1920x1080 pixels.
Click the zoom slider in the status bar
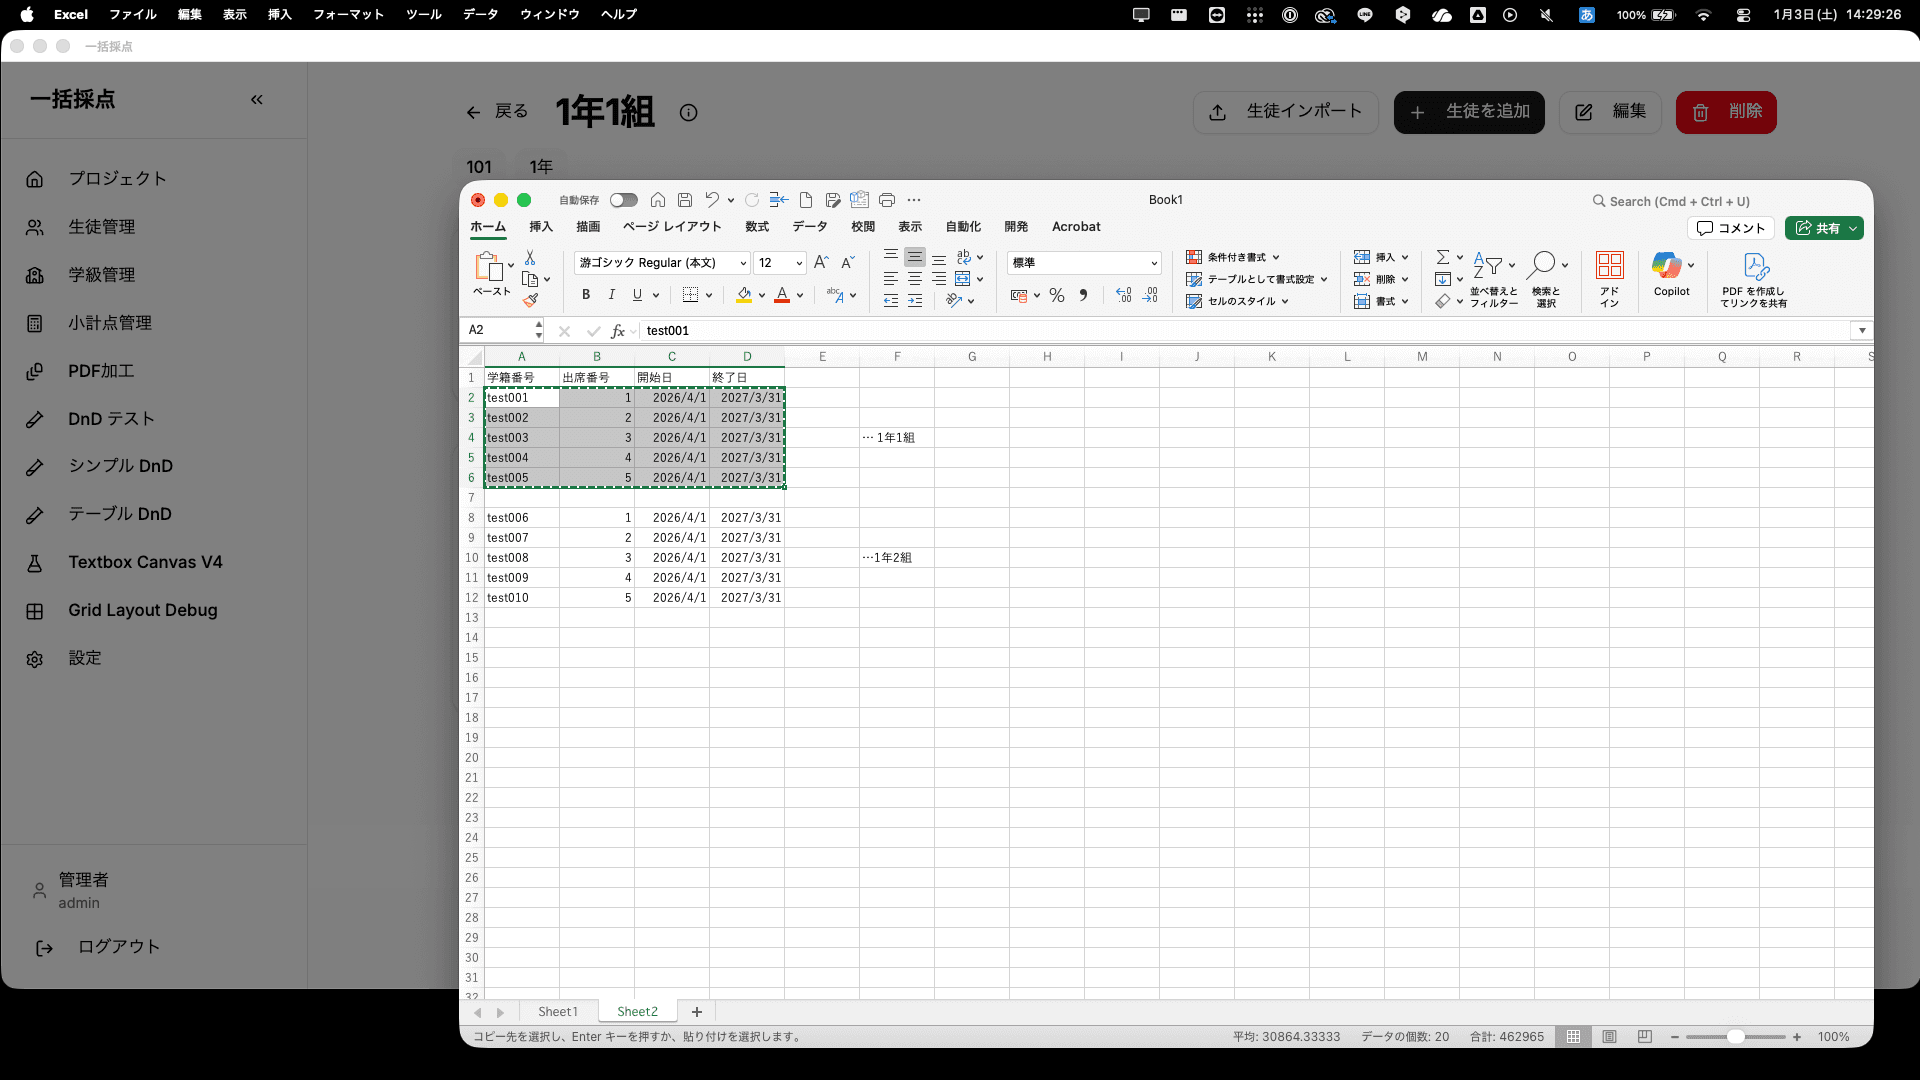1735,1037
